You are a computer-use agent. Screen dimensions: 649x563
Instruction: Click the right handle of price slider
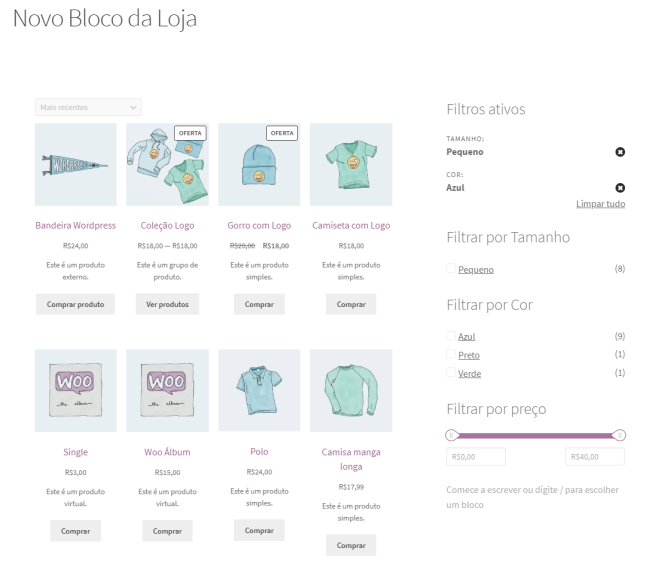click(619, 435)
